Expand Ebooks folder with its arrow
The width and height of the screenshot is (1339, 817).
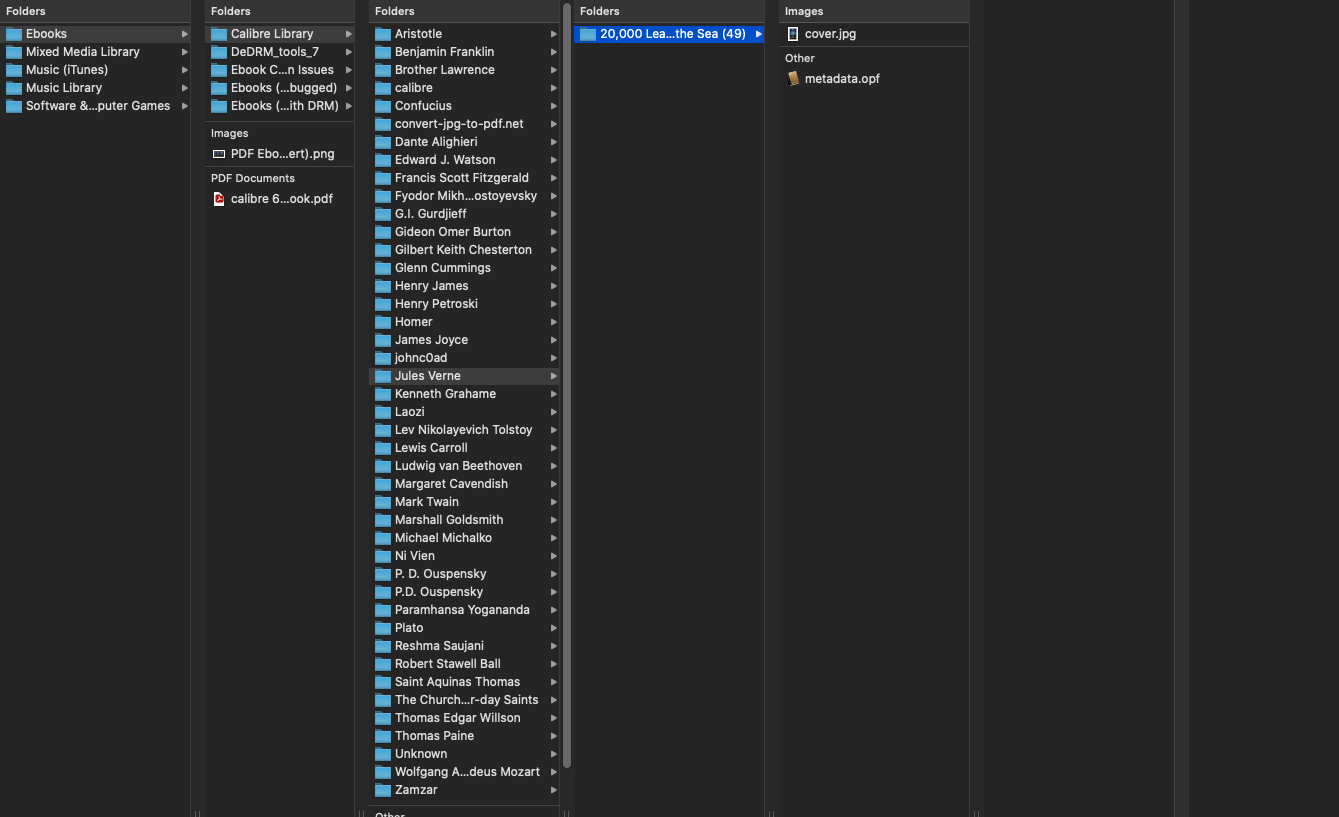pyautogui.click(x=185, y=34)
